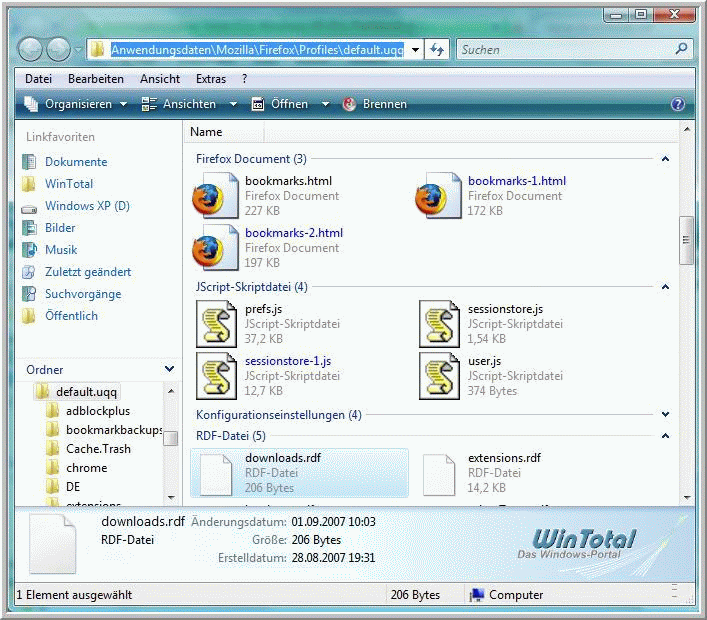Open the Extras menu

[x=211, y=79]
